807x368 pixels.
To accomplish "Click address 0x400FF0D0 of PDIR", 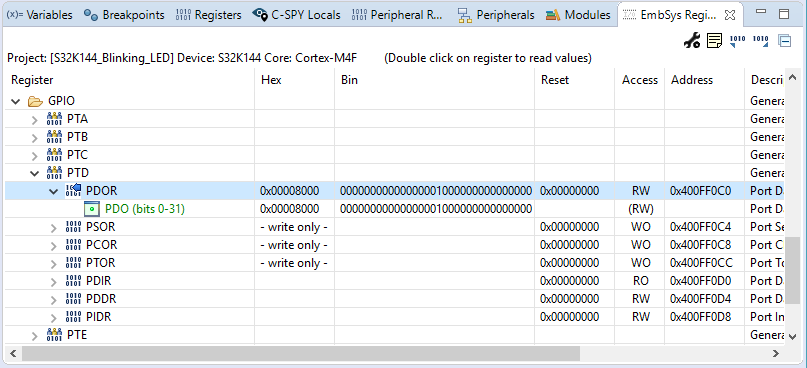I will coord(701,281).
